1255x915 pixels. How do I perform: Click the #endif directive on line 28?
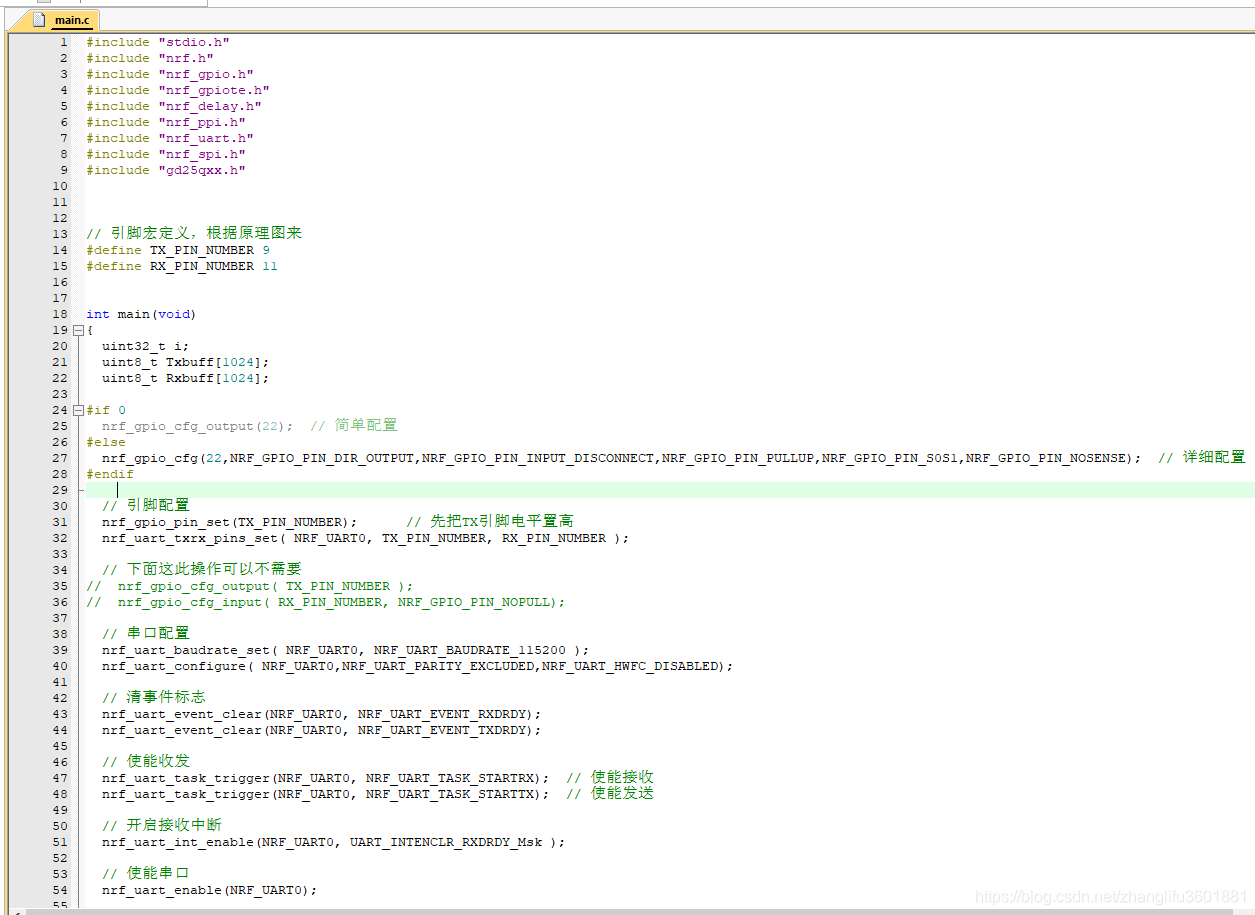(110, 474)
